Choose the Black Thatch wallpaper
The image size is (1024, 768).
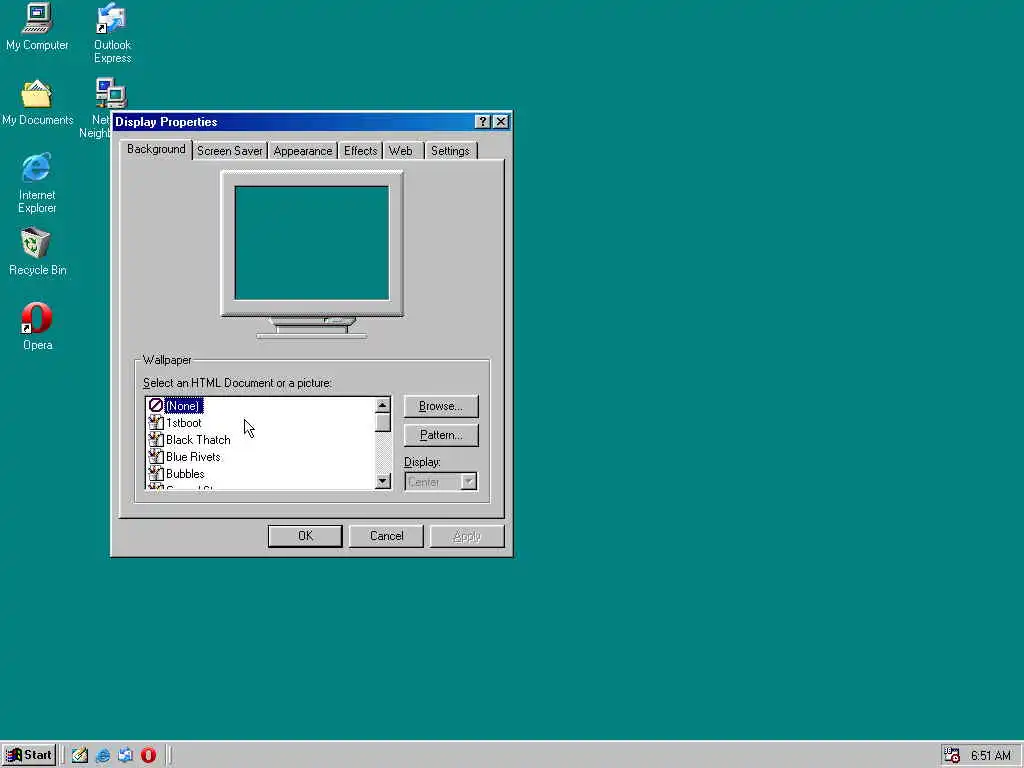[198, 440]
